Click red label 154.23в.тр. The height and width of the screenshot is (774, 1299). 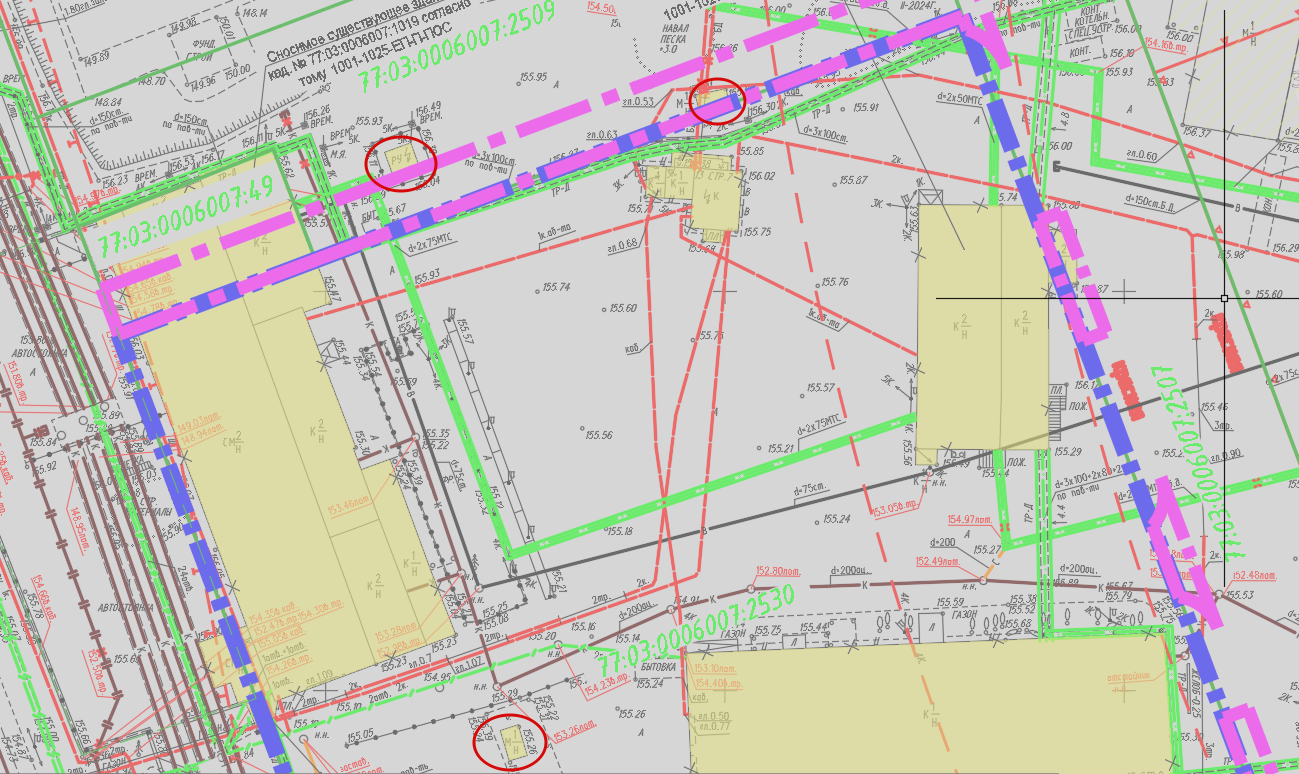point(607,685)
